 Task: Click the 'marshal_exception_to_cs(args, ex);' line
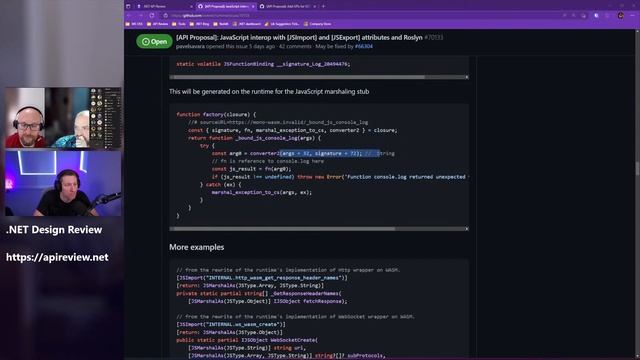pyautogui.click(x=262, y=192)
